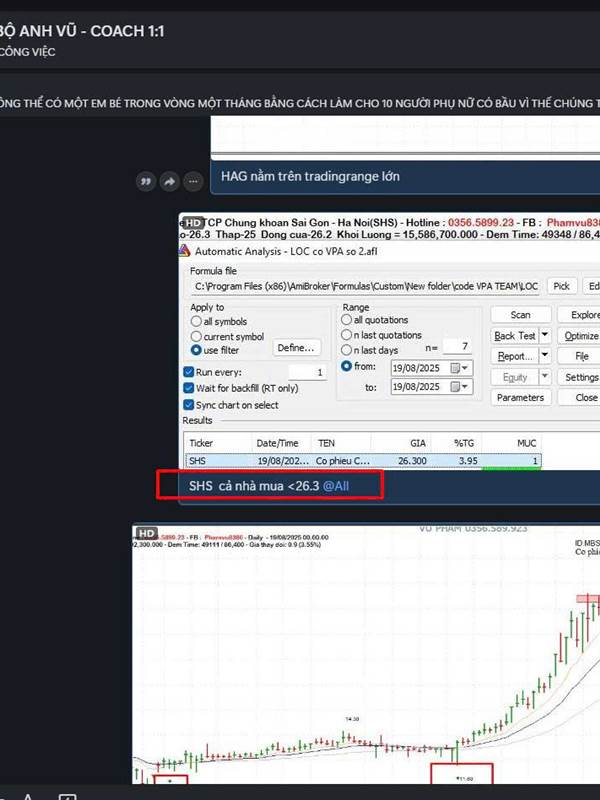Click the @All mention link
Viewport: 600px width, 800px height.
click(x=336, y=486)
